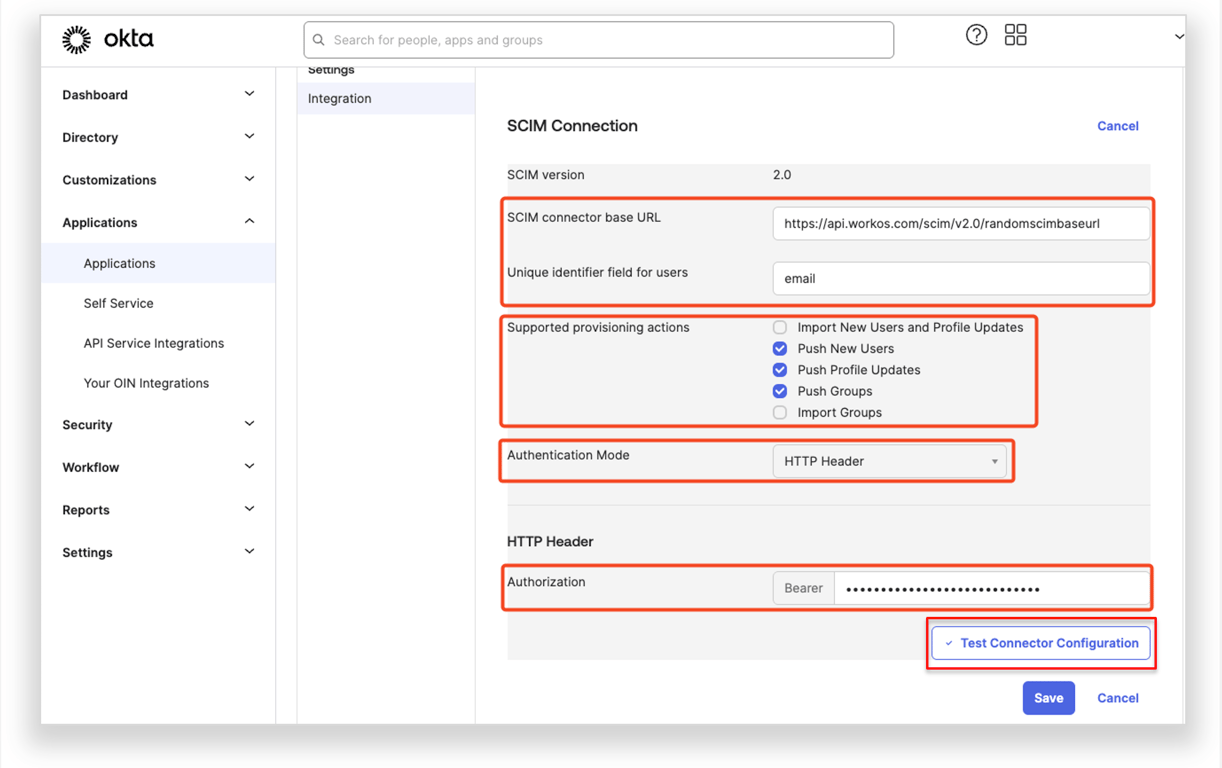The width and height of the screenshot is (1222, 768).
Task: Toggle the Push Groups checkbox
Action: pos(780,391)
